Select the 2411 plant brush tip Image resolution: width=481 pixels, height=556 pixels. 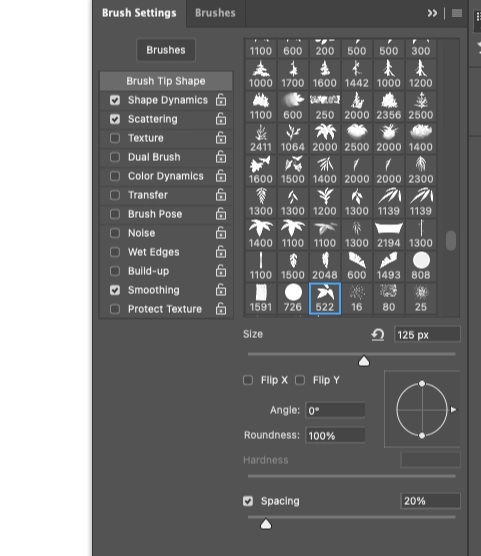coord(261,138)
